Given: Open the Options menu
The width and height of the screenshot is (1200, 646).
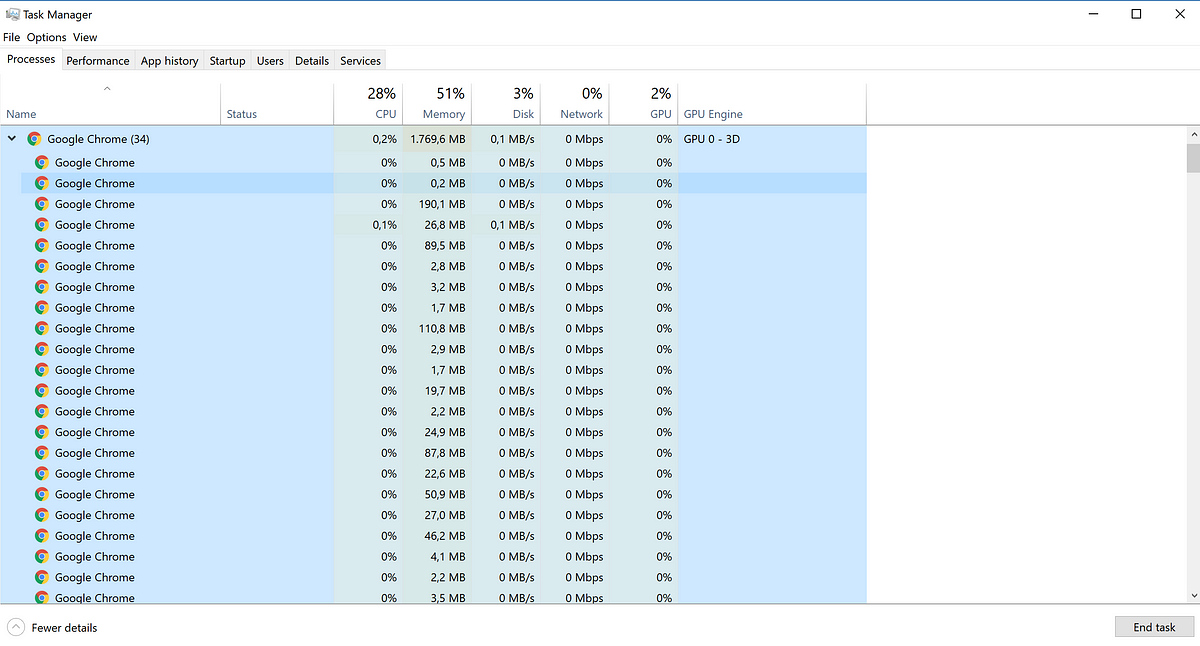Looking at the screenshot, I should click(x=47, y=37).
